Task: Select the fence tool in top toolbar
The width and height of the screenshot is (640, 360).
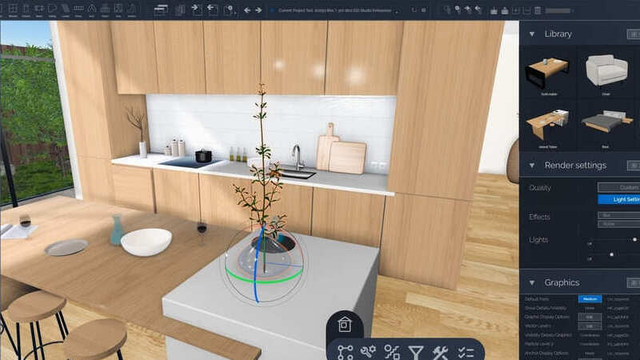Action: point(78,8)
